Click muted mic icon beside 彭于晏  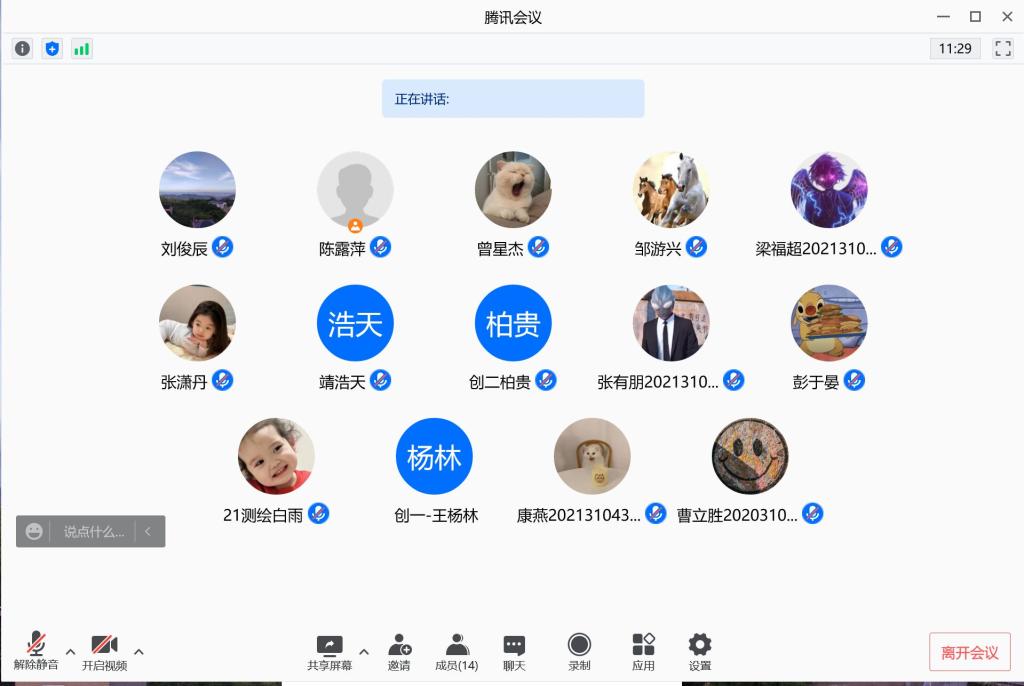coord(854,380)
